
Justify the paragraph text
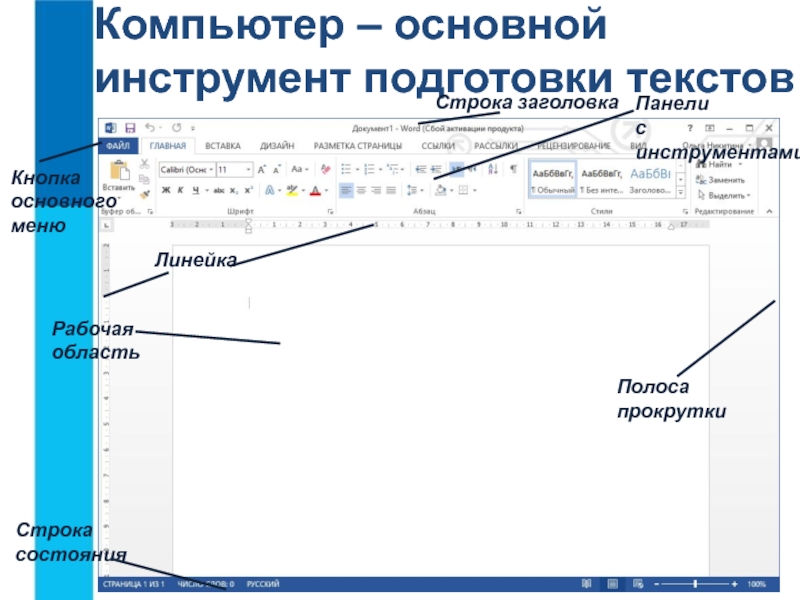[x=391, y=190]
